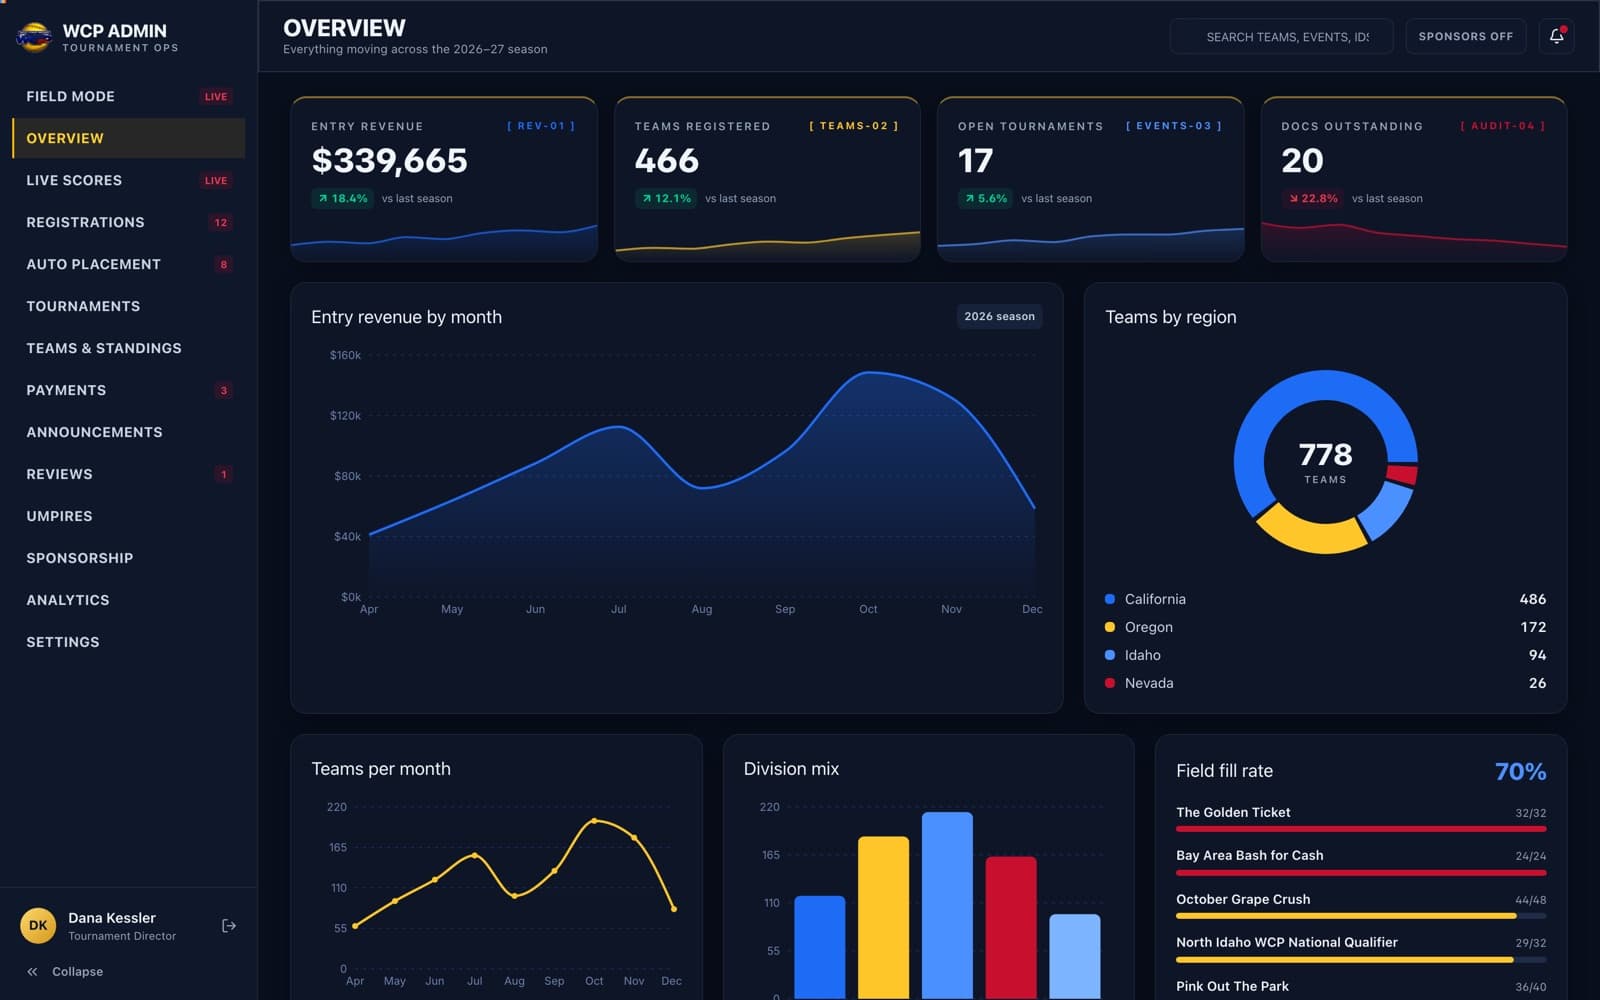Click the $339,665 entry revenue value

click(389, 160)
